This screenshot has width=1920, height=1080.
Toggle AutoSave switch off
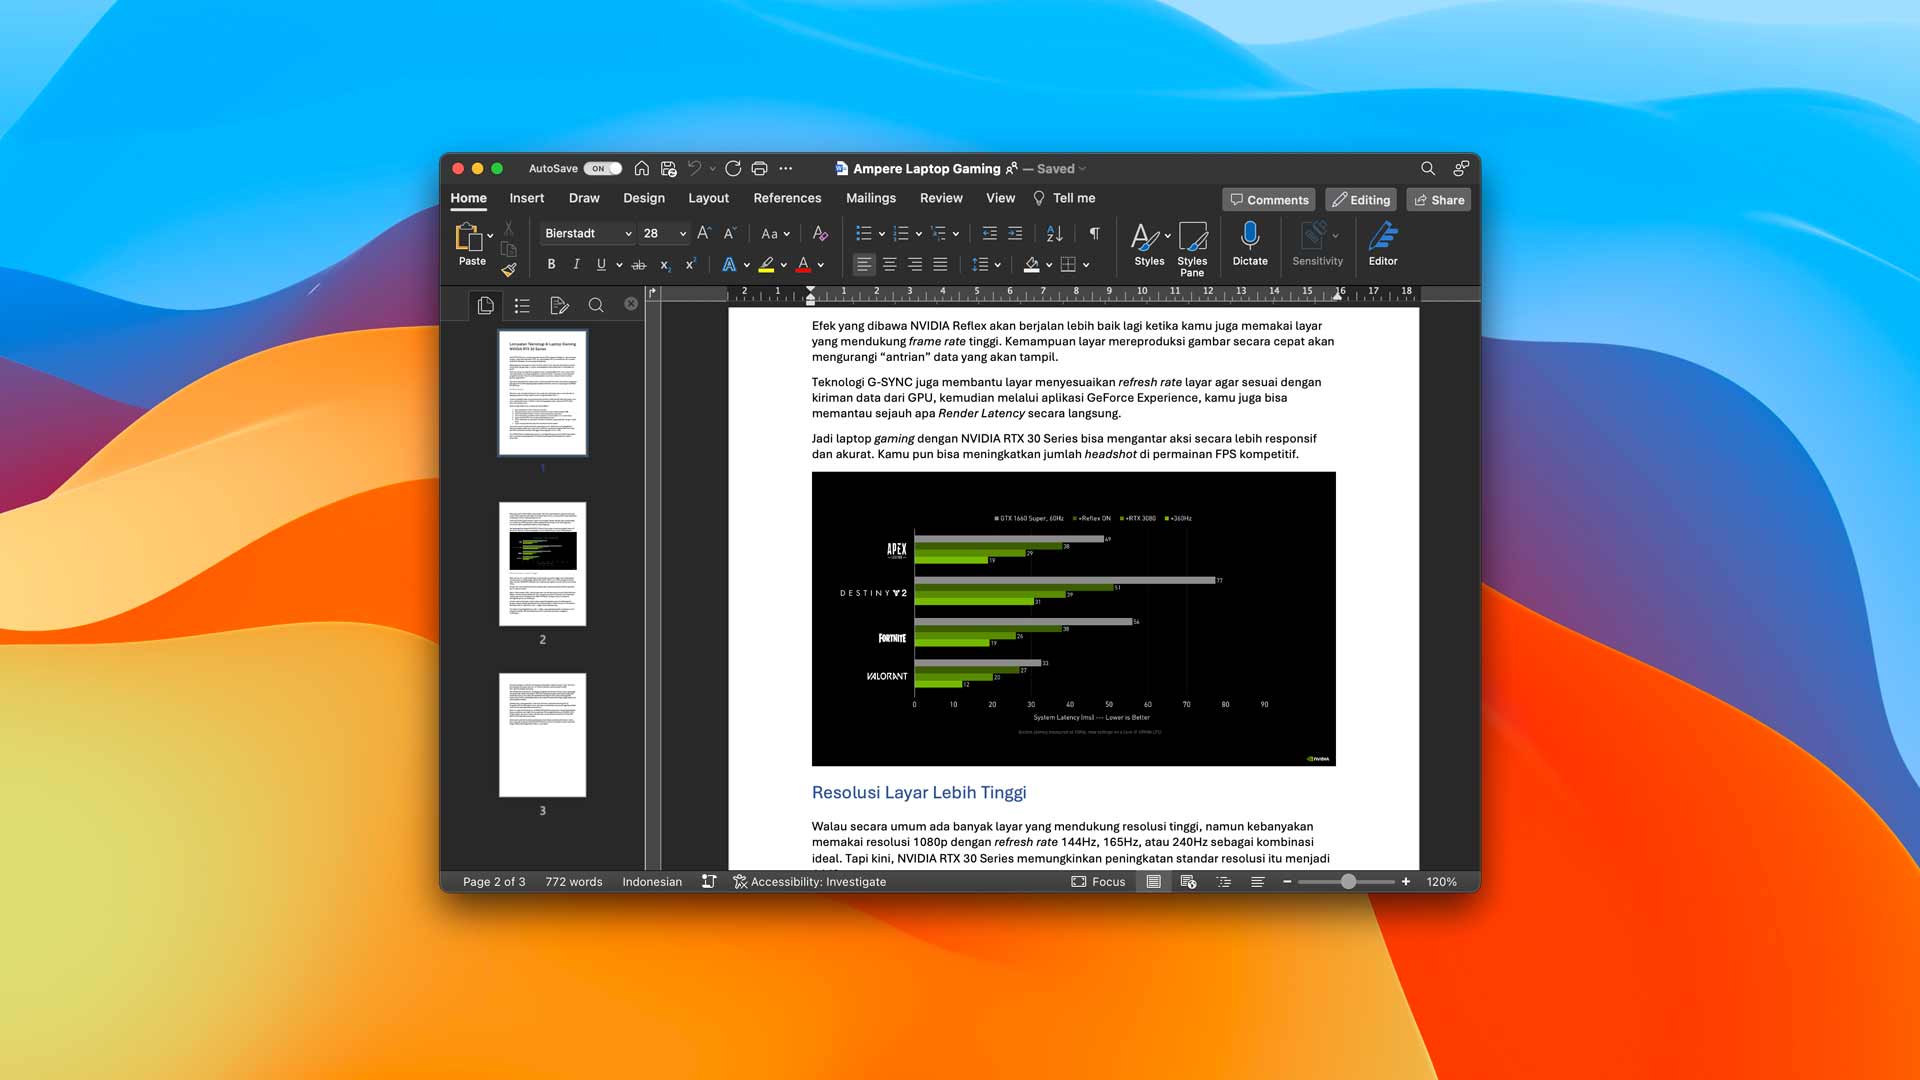coord(602,168)
